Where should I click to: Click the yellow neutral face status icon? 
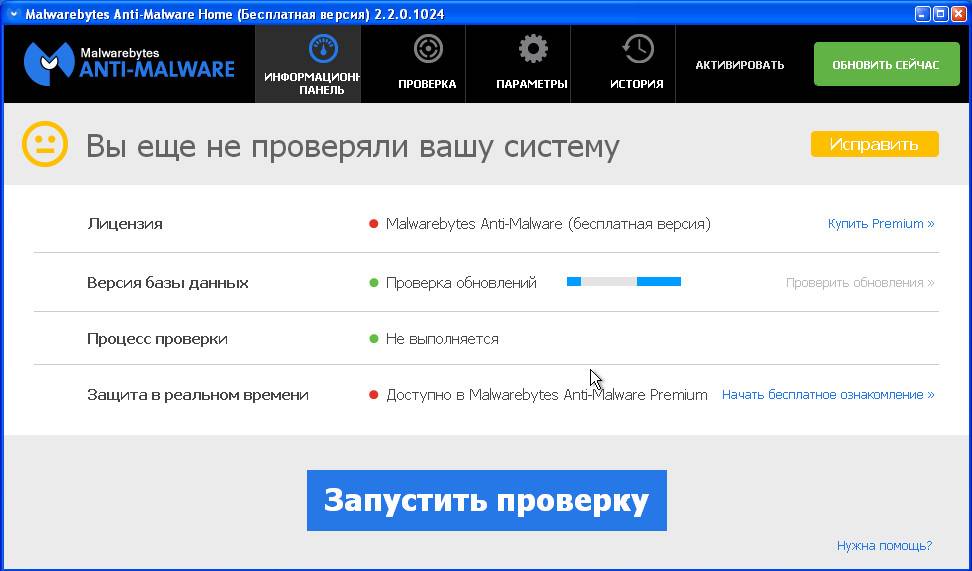point(45,146)
